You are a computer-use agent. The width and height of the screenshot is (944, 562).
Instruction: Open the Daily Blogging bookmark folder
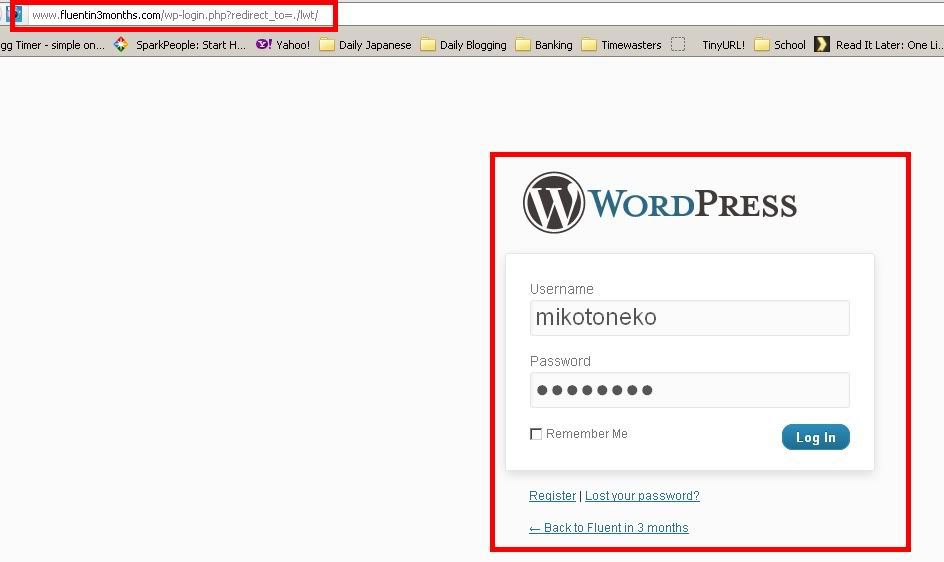(463, 45)
